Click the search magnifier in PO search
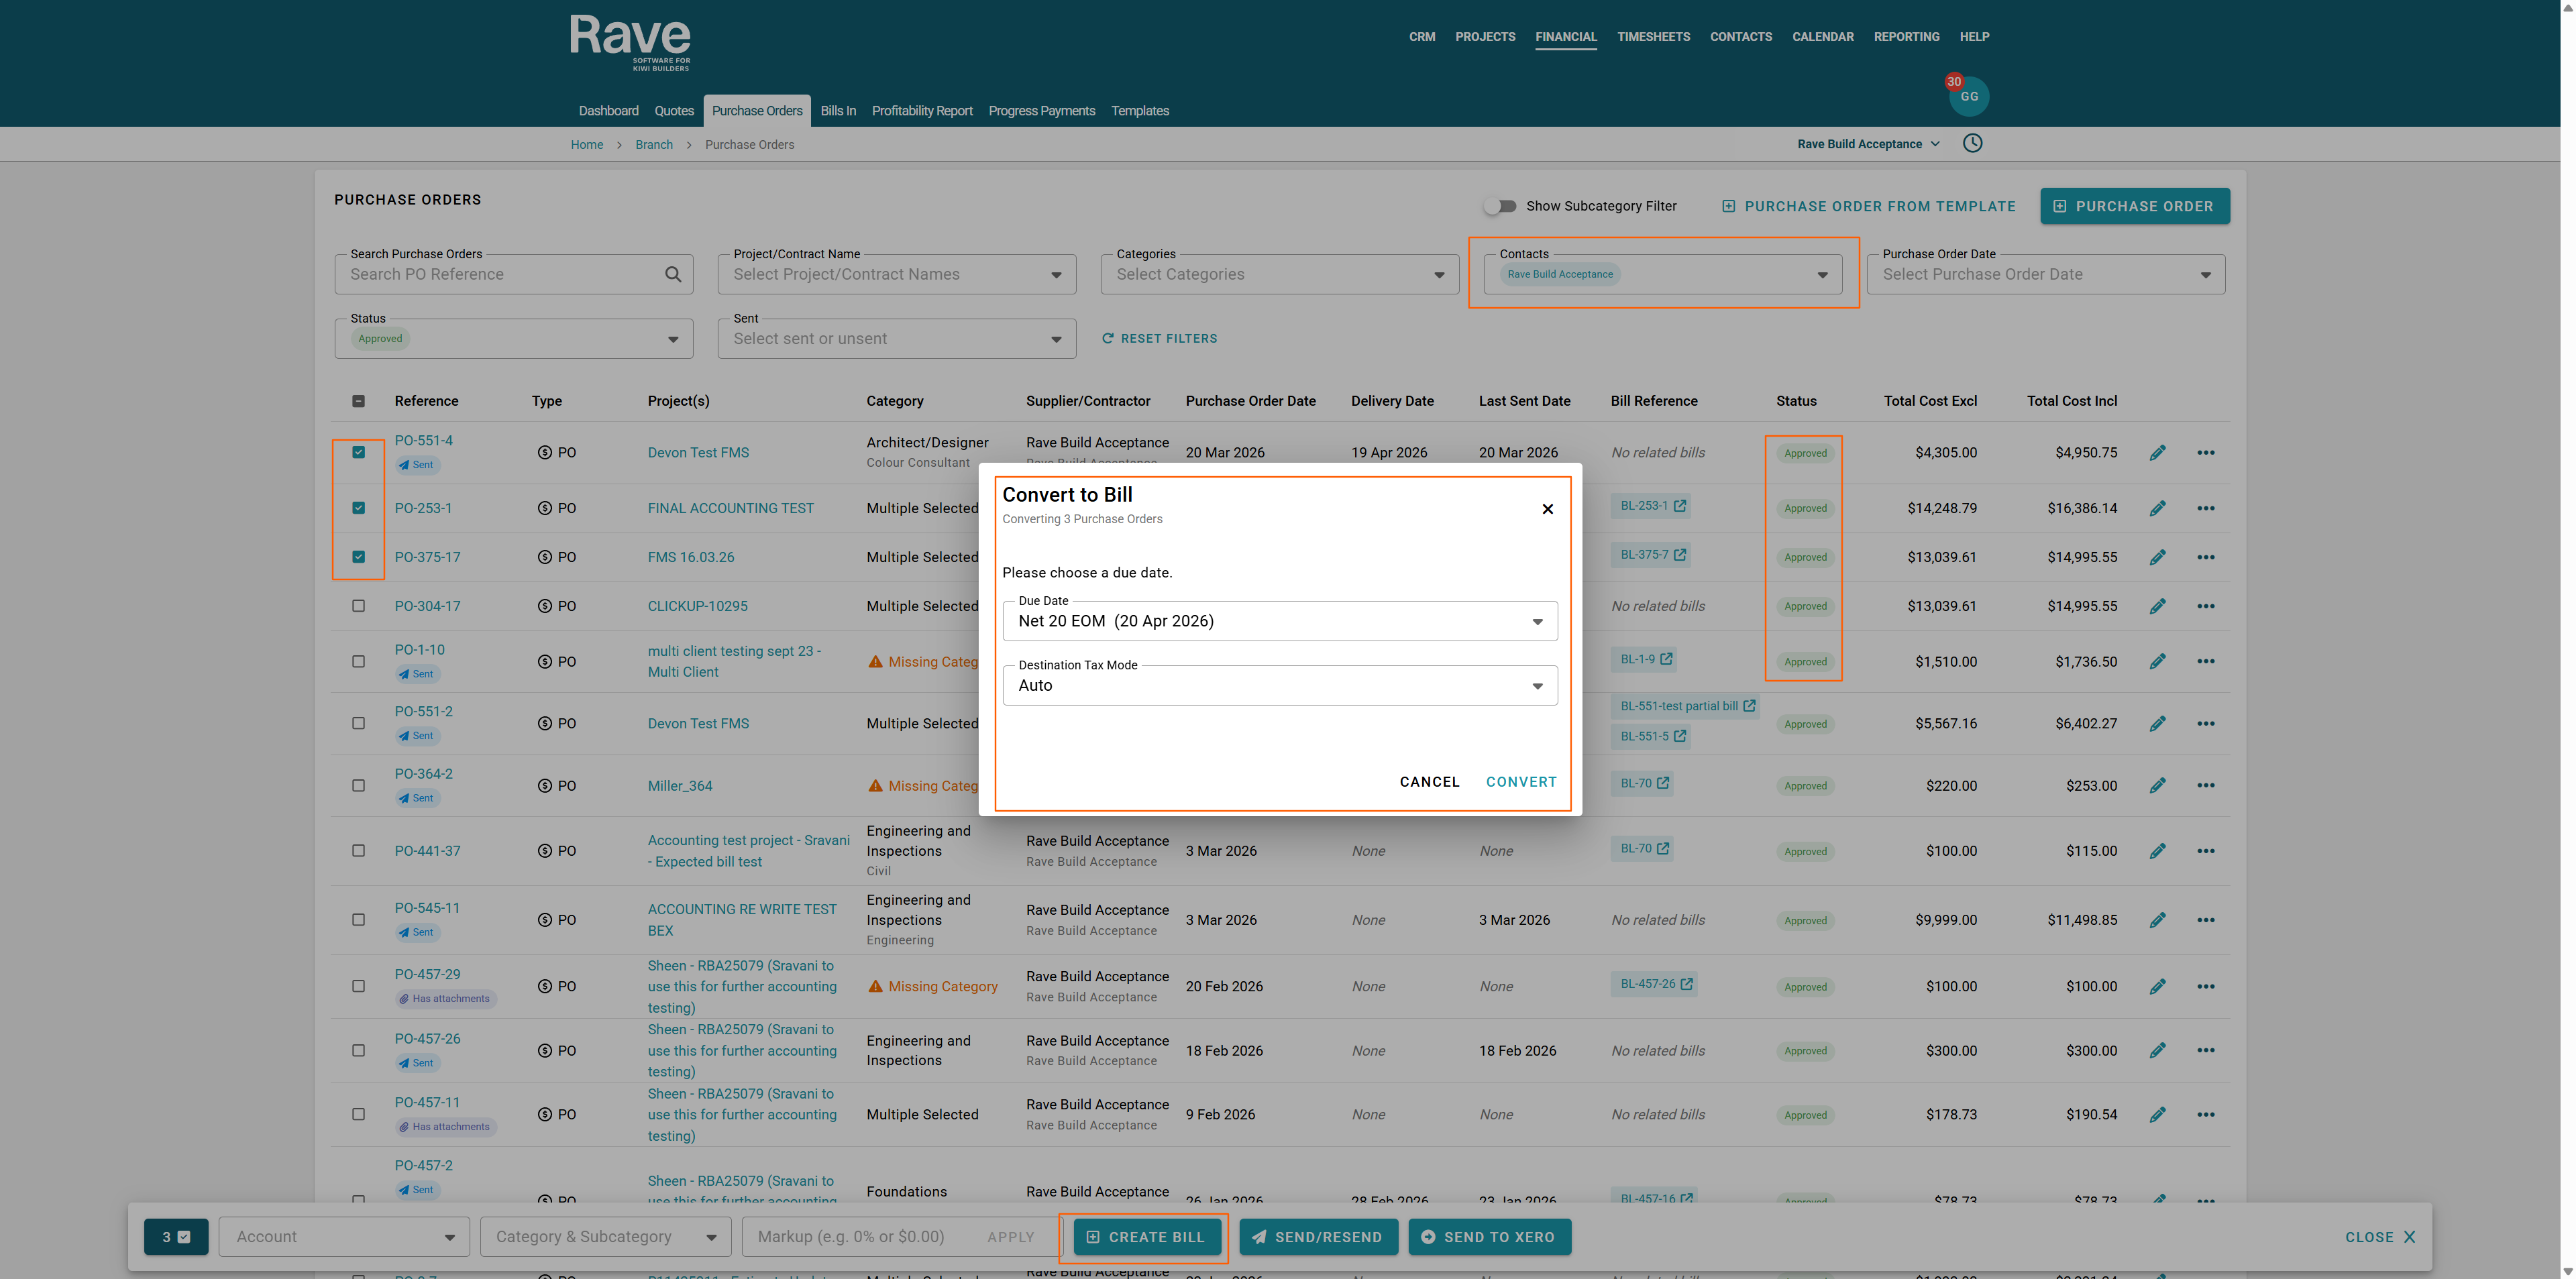The image size is (2576, 1279). point(673,274)
